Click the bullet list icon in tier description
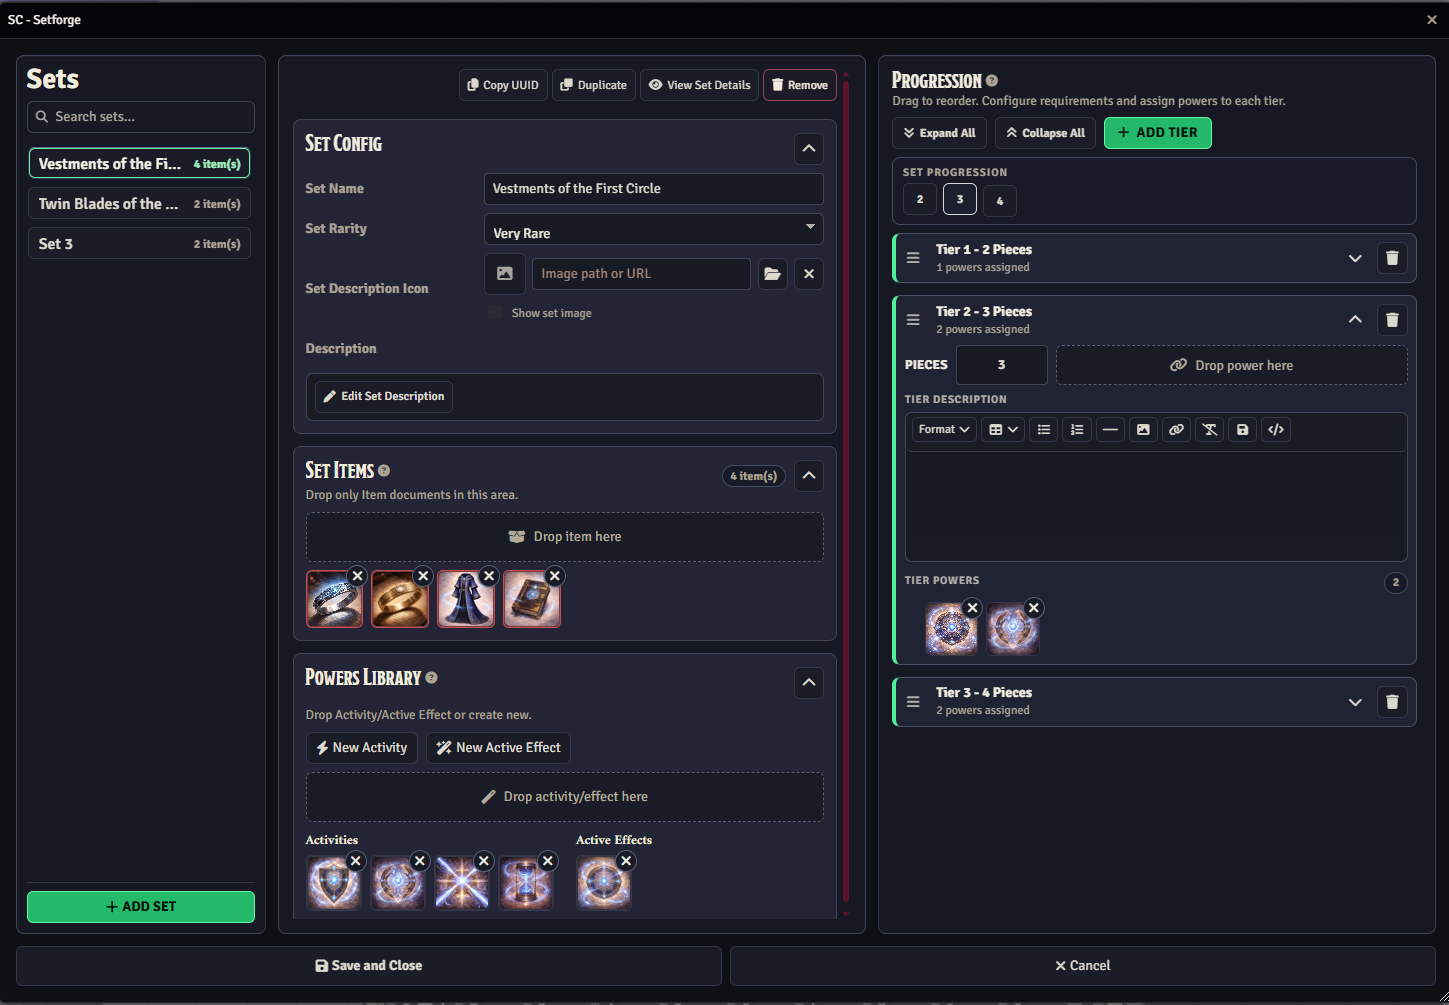Viewport: 1449px width, 1005px height. tap(1043, 430)
